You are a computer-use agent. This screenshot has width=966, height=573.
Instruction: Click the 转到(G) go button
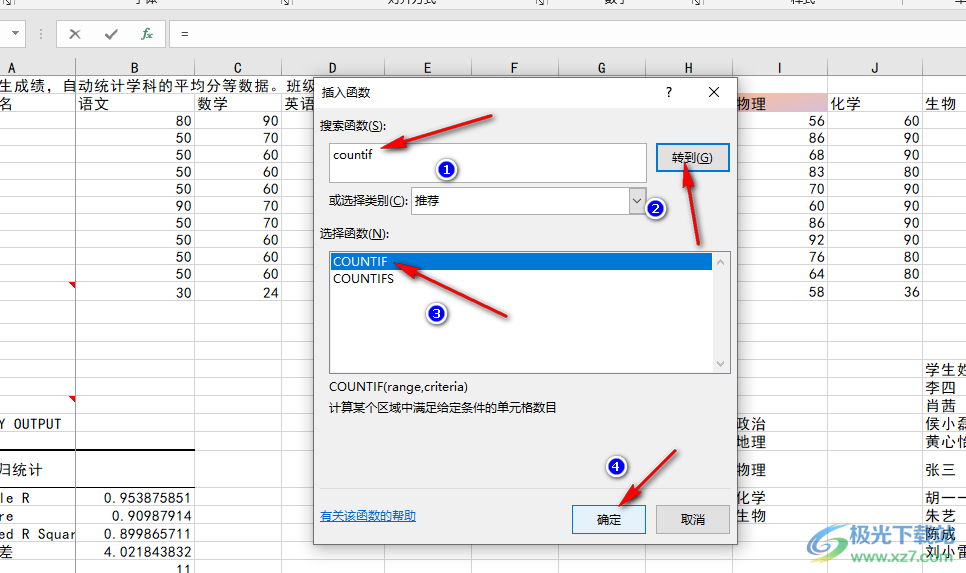[x=692, y=158]
